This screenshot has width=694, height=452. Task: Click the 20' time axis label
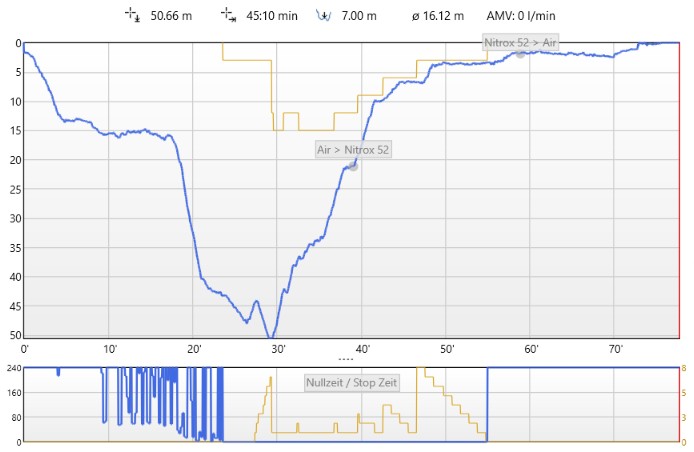point(194,349)
